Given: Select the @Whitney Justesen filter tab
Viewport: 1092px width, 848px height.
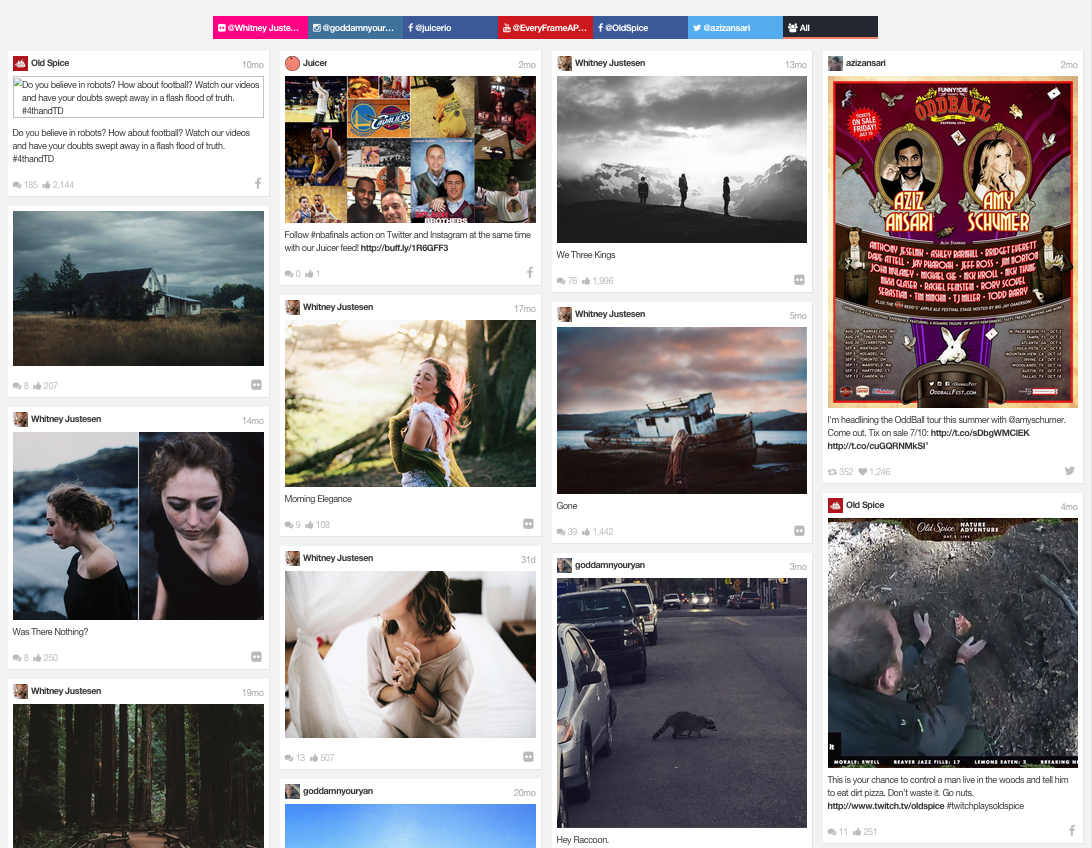Looking at the screenshot, I should click(258, 27).
